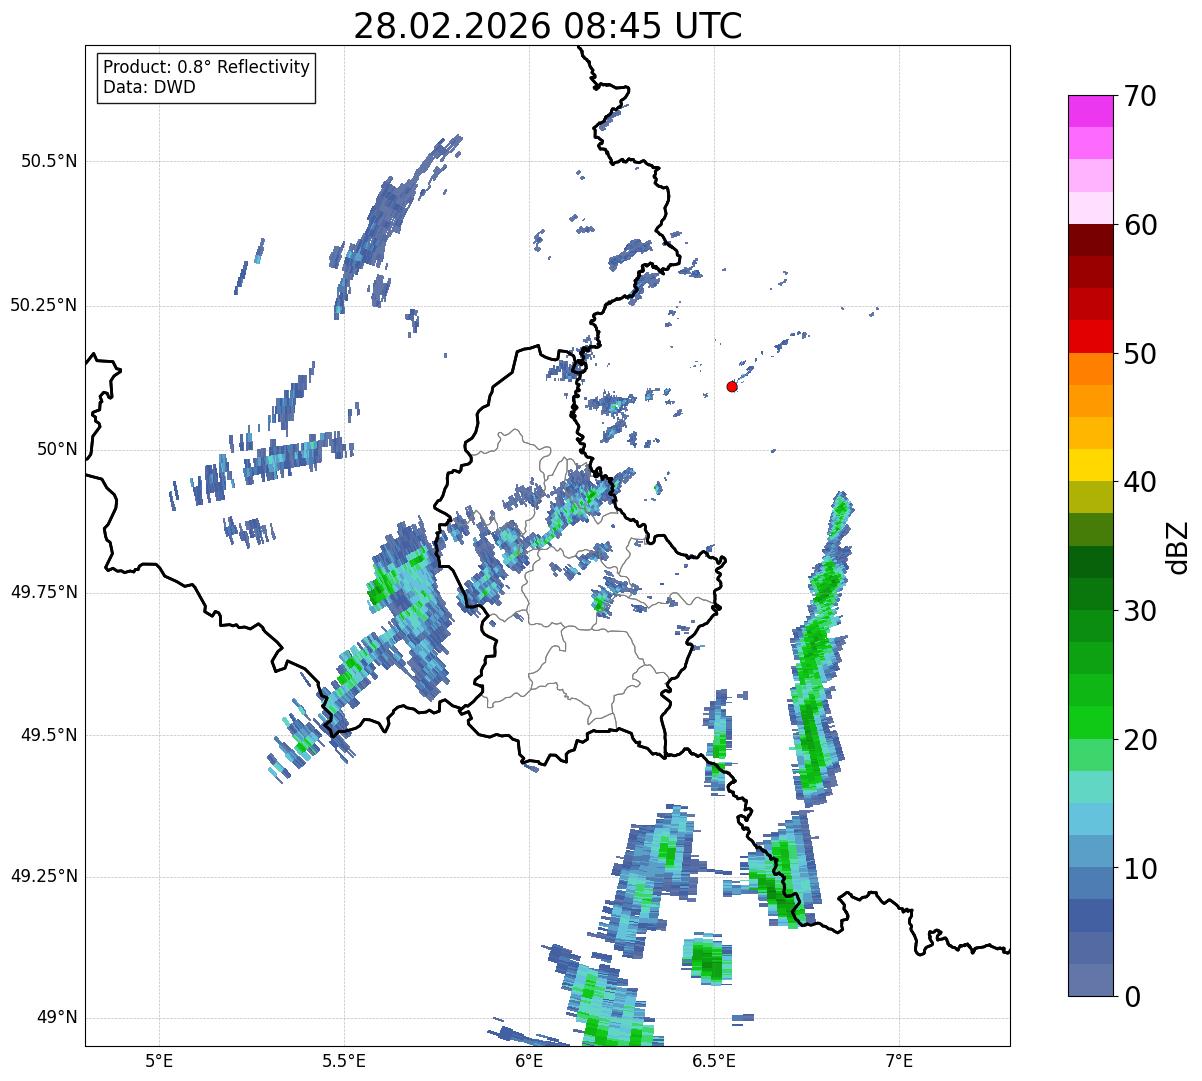This screenshot has height=1081, width=1202.
Task: Click the '6°E' longitude label
Action: click(x=529, y=1062)
